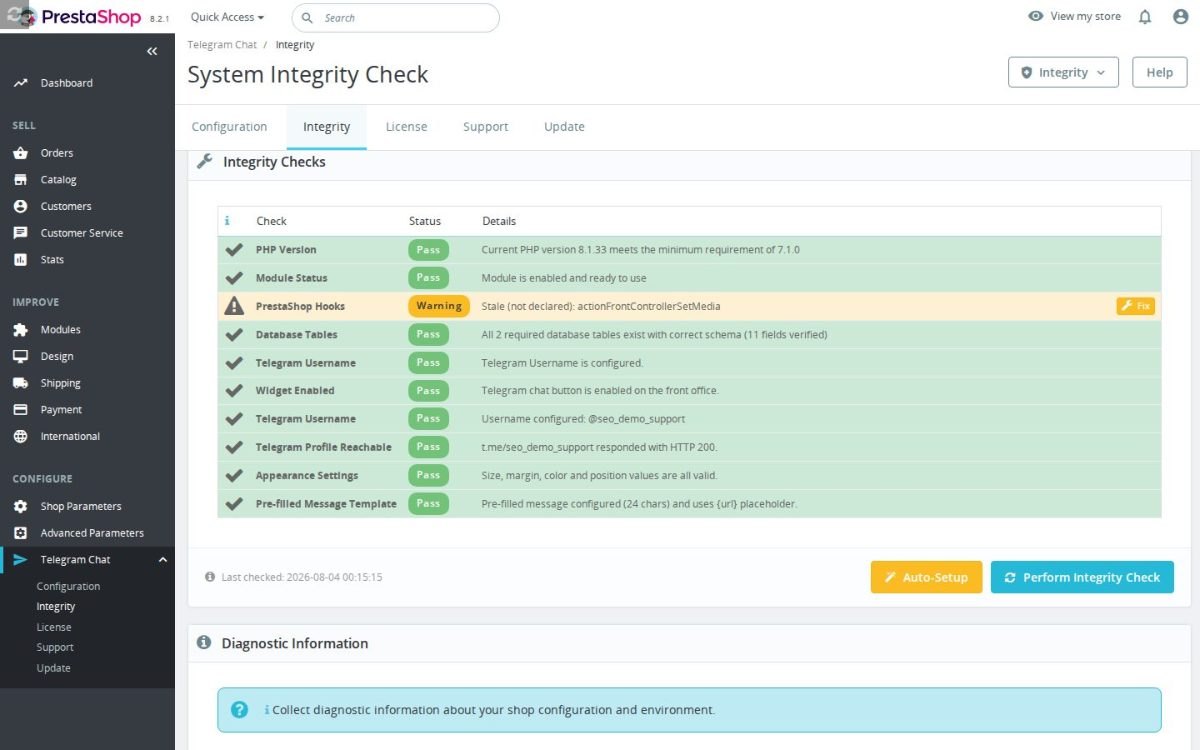Click the Widget Enabled check name

[x=295, y=391]
